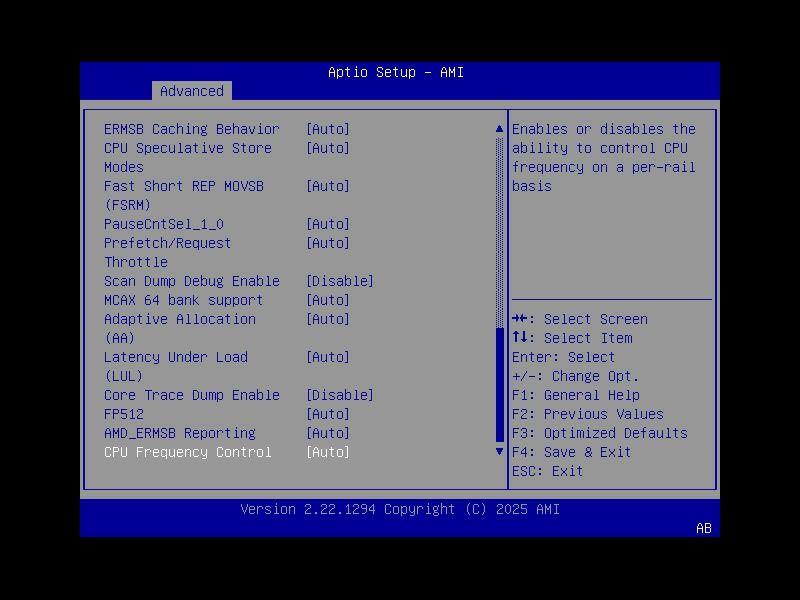Click F3: Optimized Defaults entry

point(600,433)
